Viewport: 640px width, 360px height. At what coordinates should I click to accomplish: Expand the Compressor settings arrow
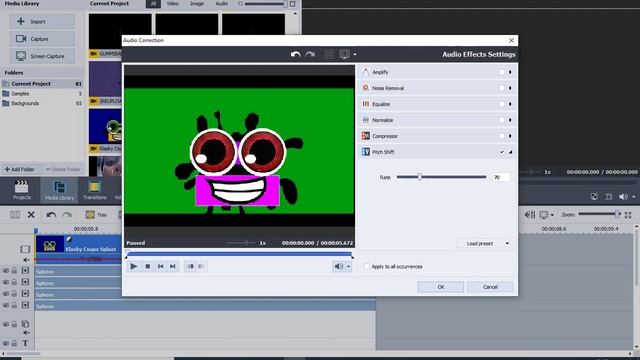tap(510, 136)
